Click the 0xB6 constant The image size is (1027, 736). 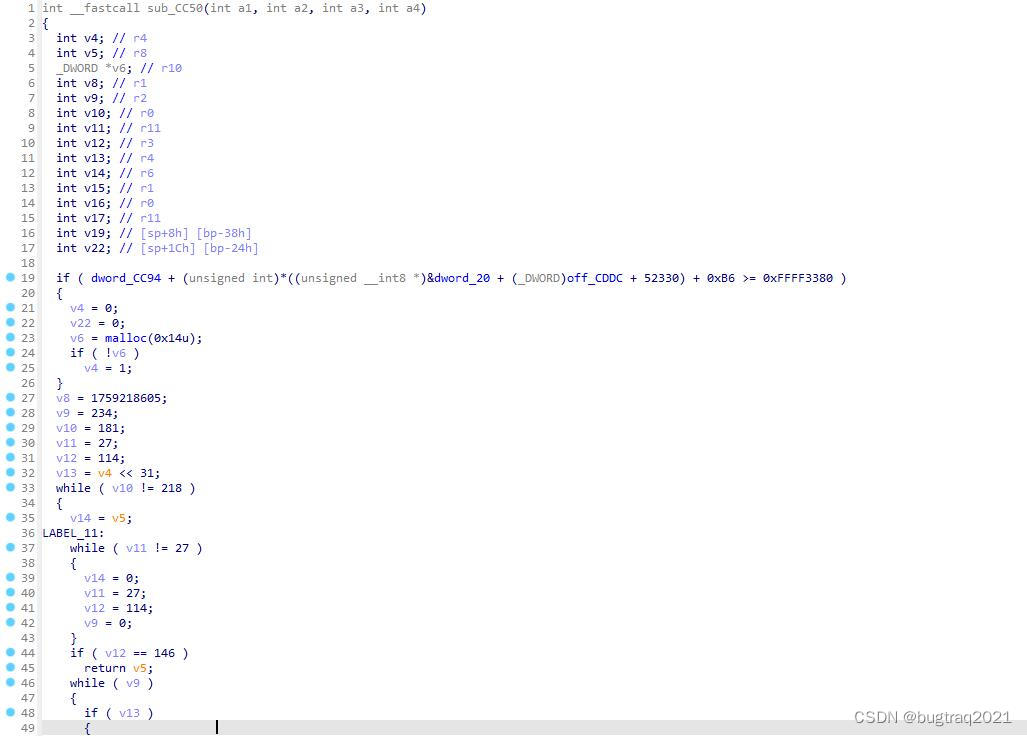pos(720,278)
